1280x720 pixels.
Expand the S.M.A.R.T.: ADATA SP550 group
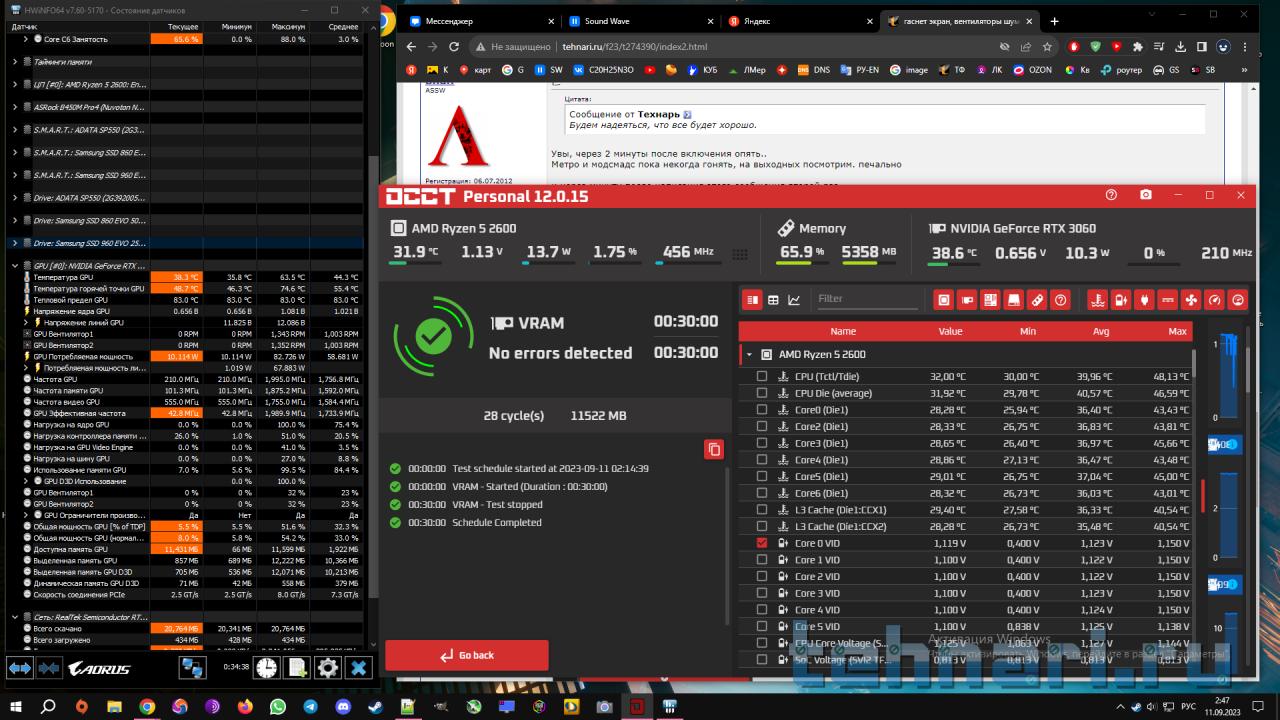(14, 129)
